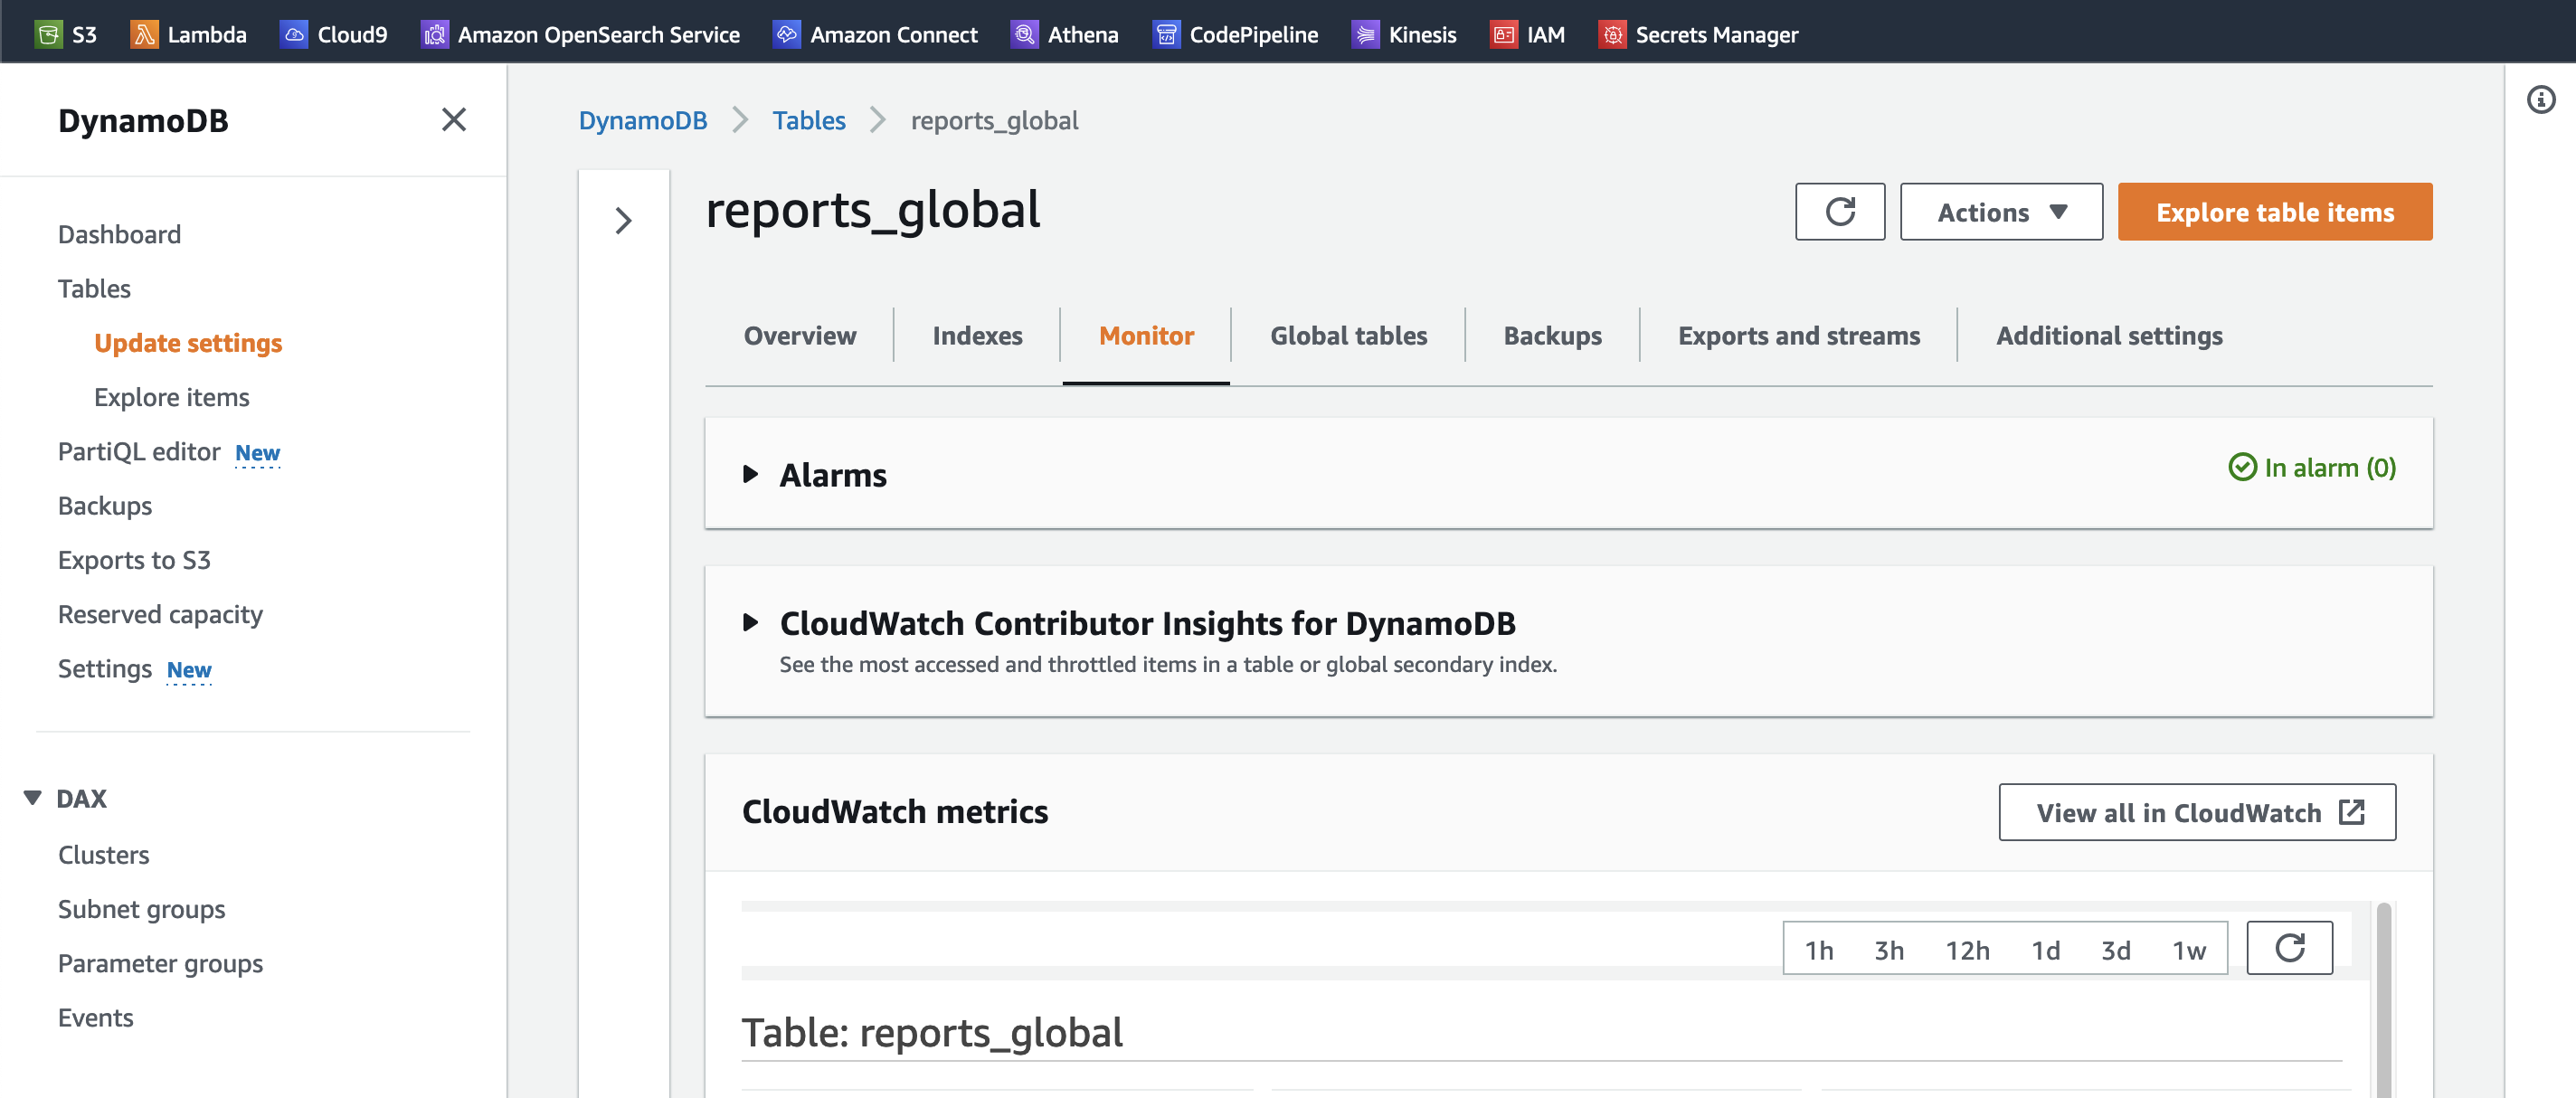Open Update settings in the sidebar
The image size is (2576, 1098).
tap(188, 343)
